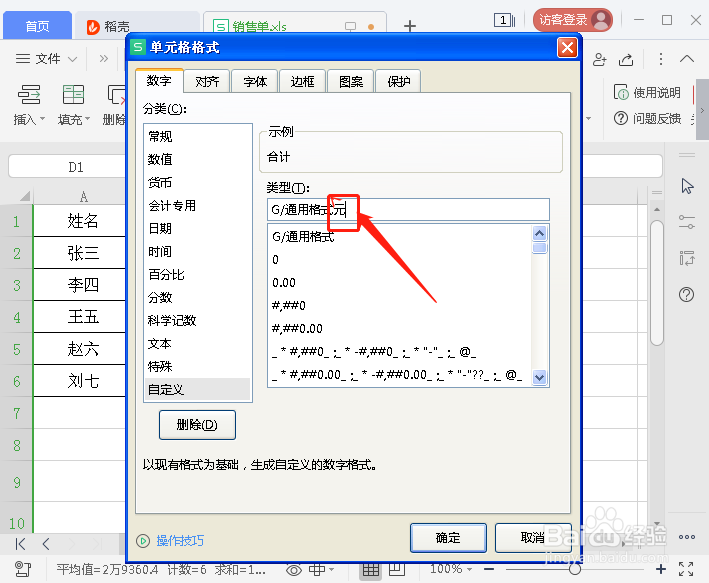709x583 pixels.
Task: Open 使用说明 help instructions
Action: pos(647,93)
